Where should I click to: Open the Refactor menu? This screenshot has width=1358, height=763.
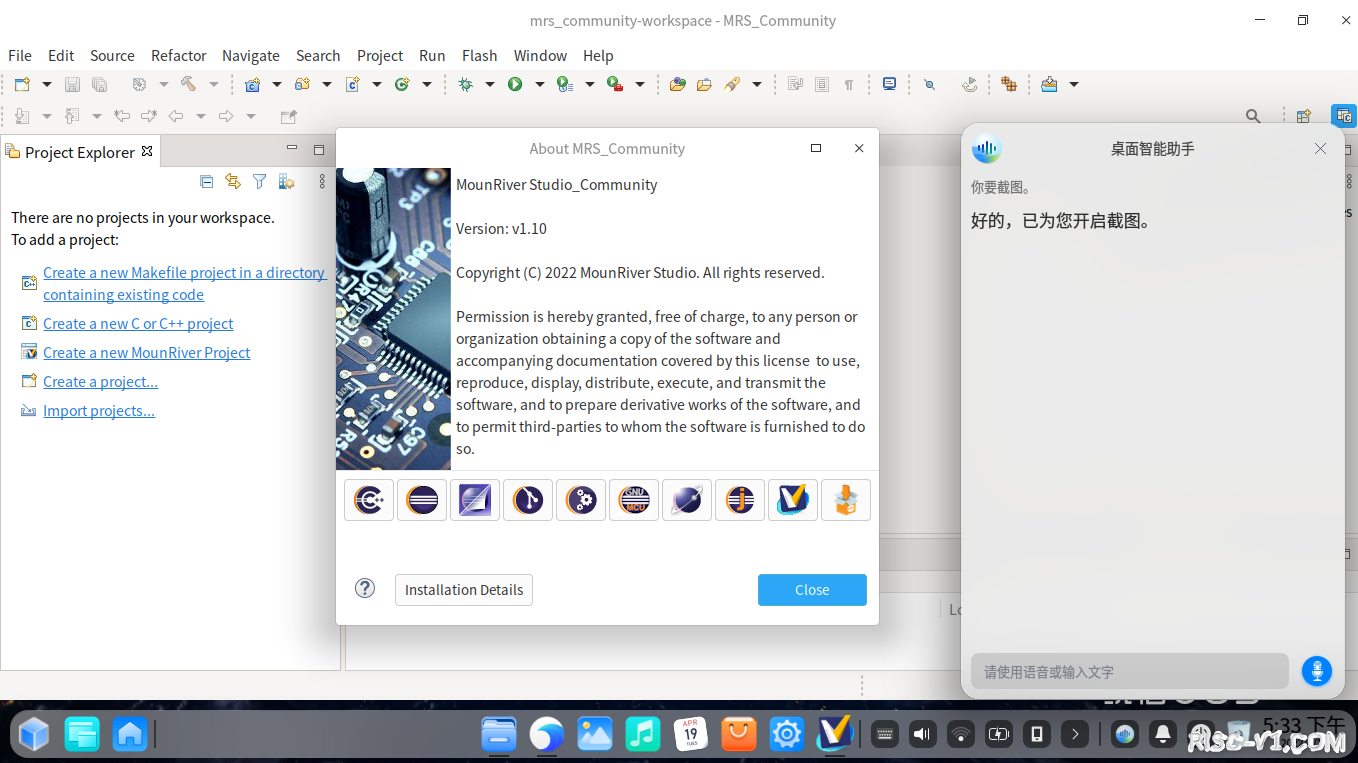179,56
